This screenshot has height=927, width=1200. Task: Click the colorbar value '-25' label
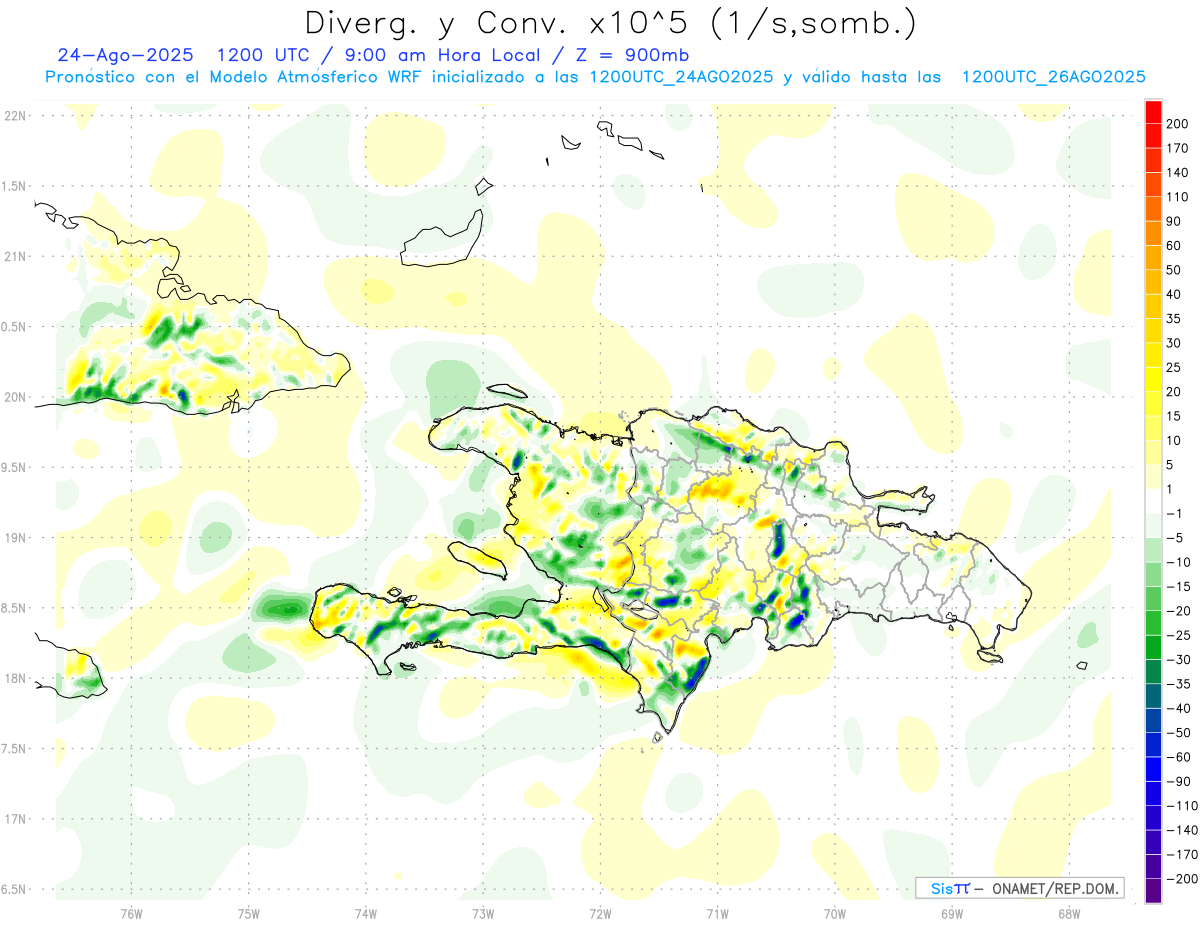(x=1177, y=636)
